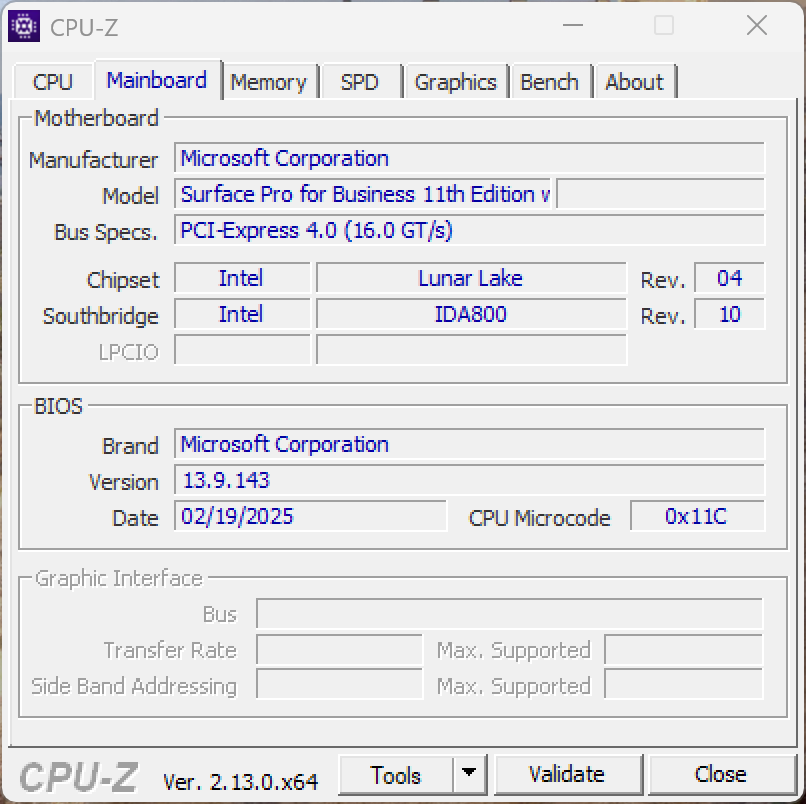
Task: Select the Surface Pro model field
Action: pyautogui.click(x=364, y=195)
